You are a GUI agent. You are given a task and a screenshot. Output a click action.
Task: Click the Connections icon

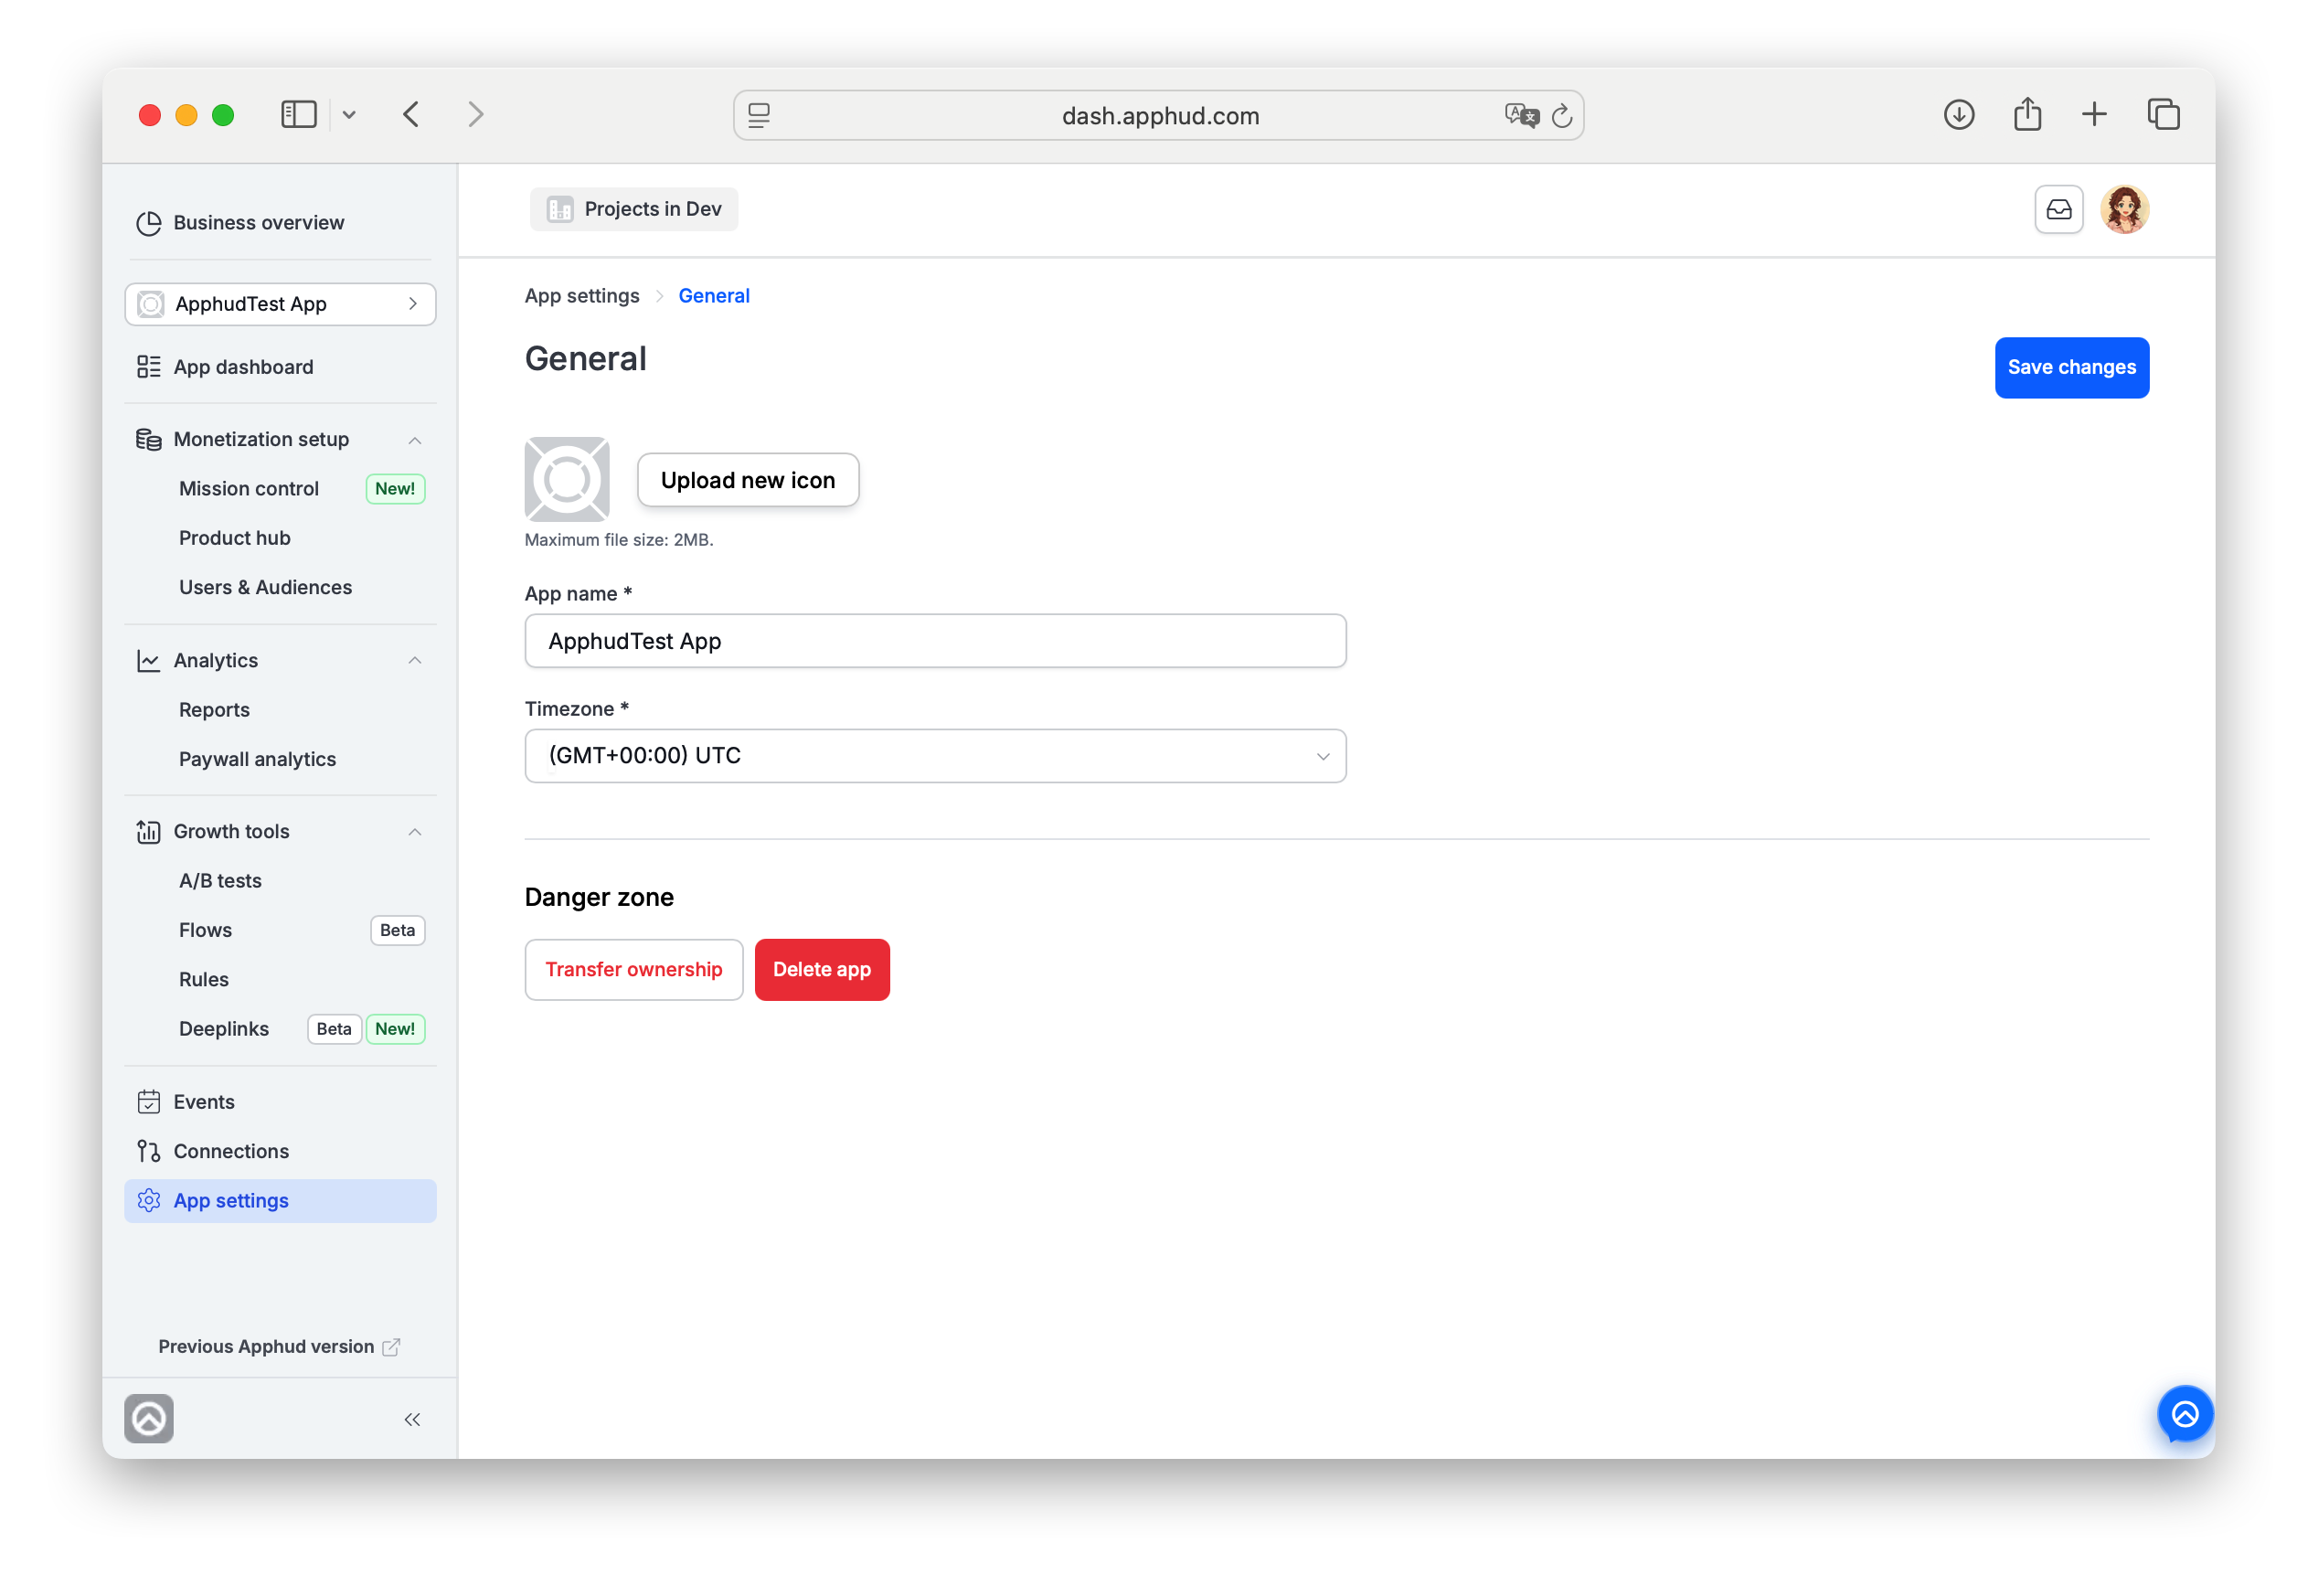pyautogui.click(x=148, y=1151)
